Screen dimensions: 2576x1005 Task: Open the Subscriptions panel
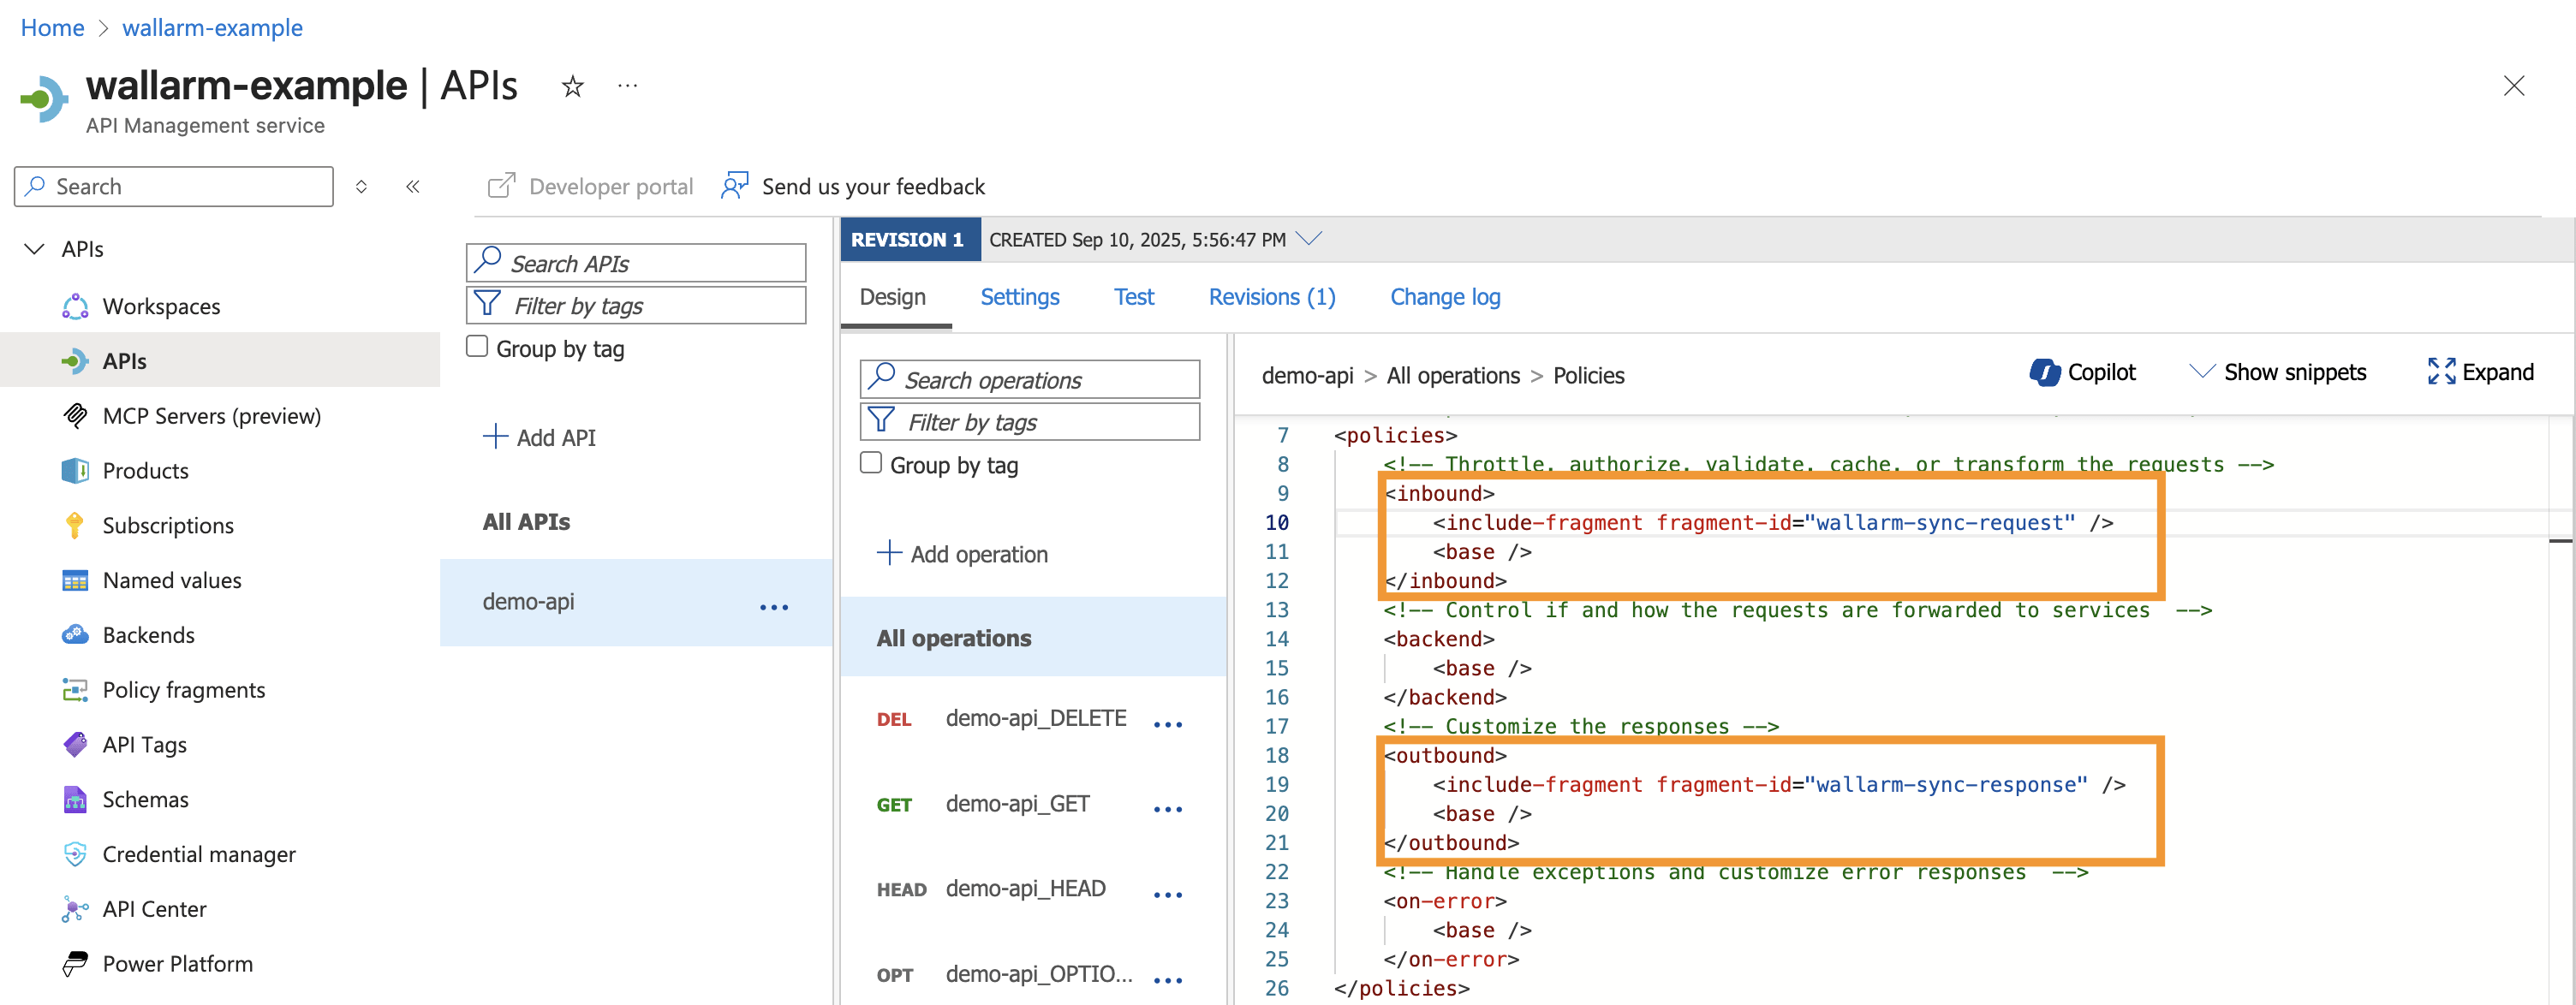coord(167,525)
